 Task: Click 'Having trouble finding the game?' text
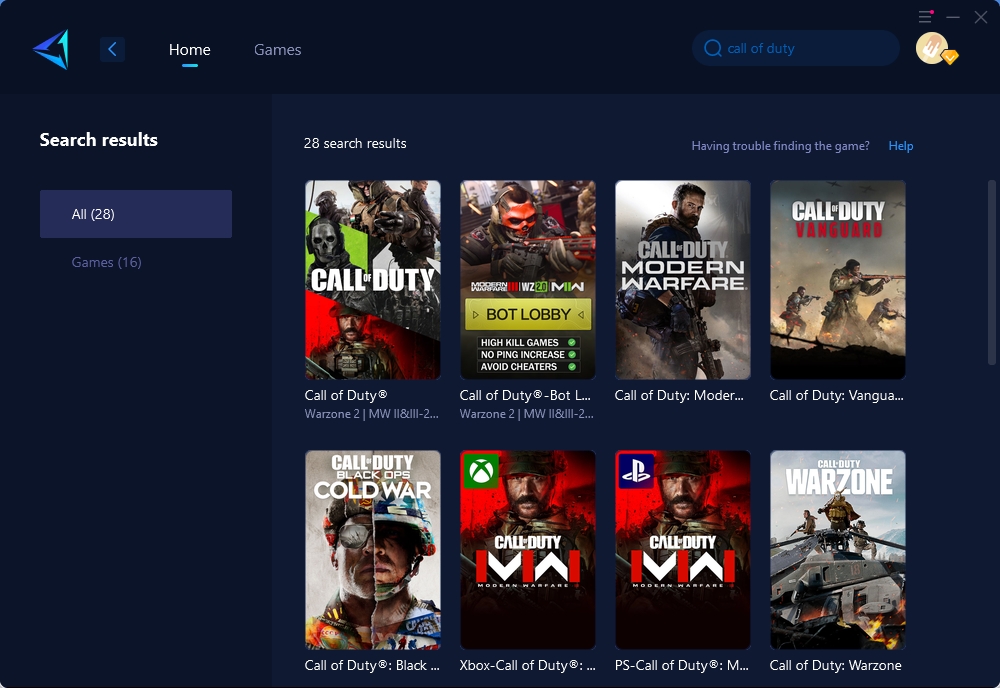tap(780, 146)
